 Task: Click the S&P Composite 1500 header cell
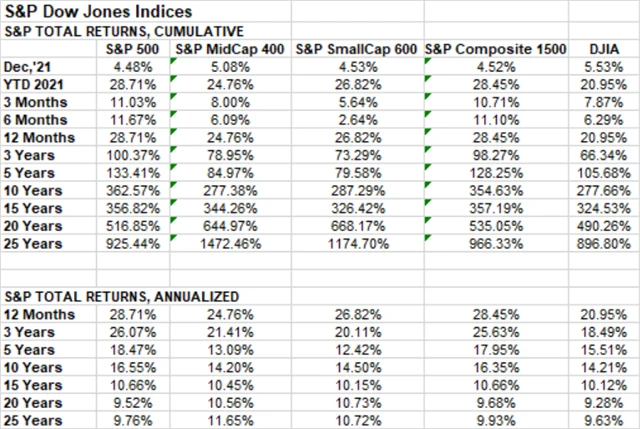click(496, 48)
